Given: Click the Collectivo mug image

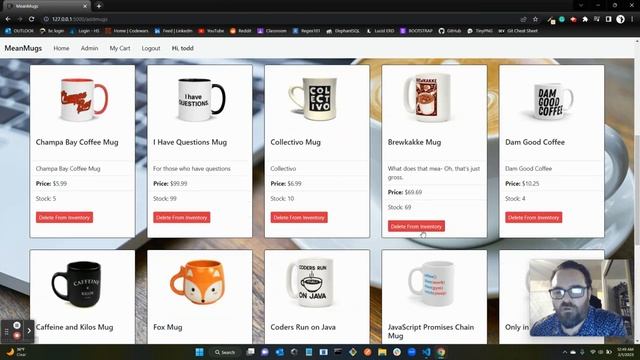Looking at the screenshot, I should coord(313,100).
